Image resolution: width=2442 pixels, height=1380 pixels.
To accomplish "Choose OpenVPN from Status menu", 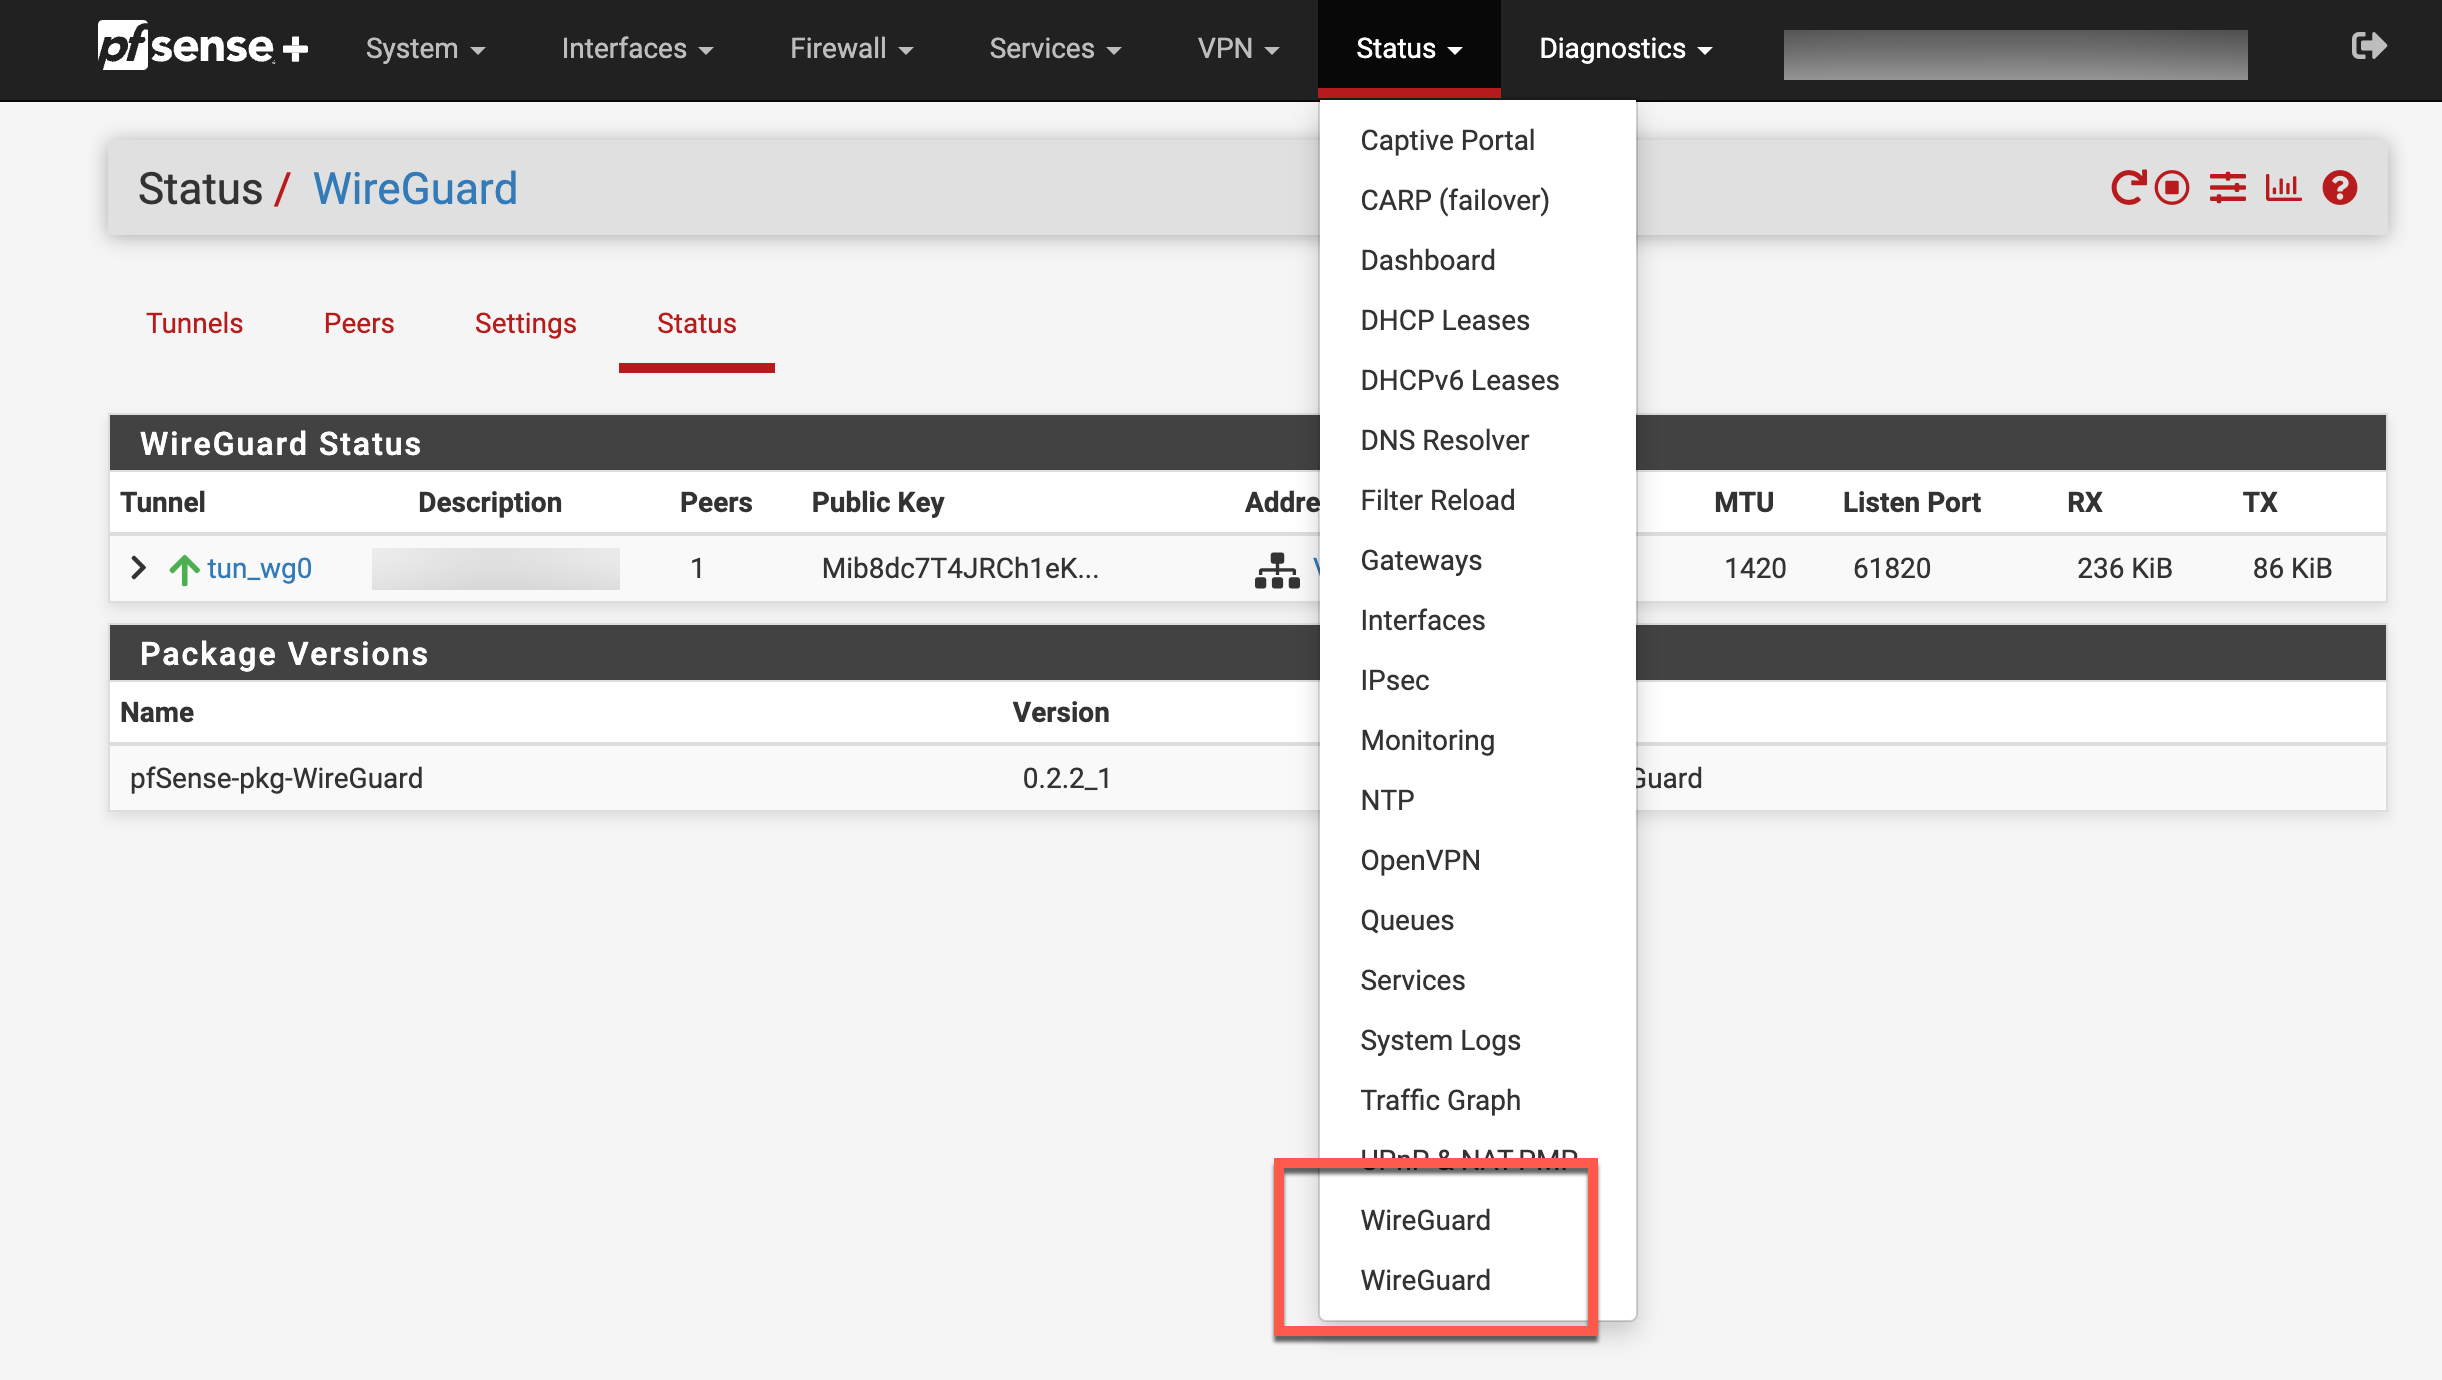I will coord(1477,860).
